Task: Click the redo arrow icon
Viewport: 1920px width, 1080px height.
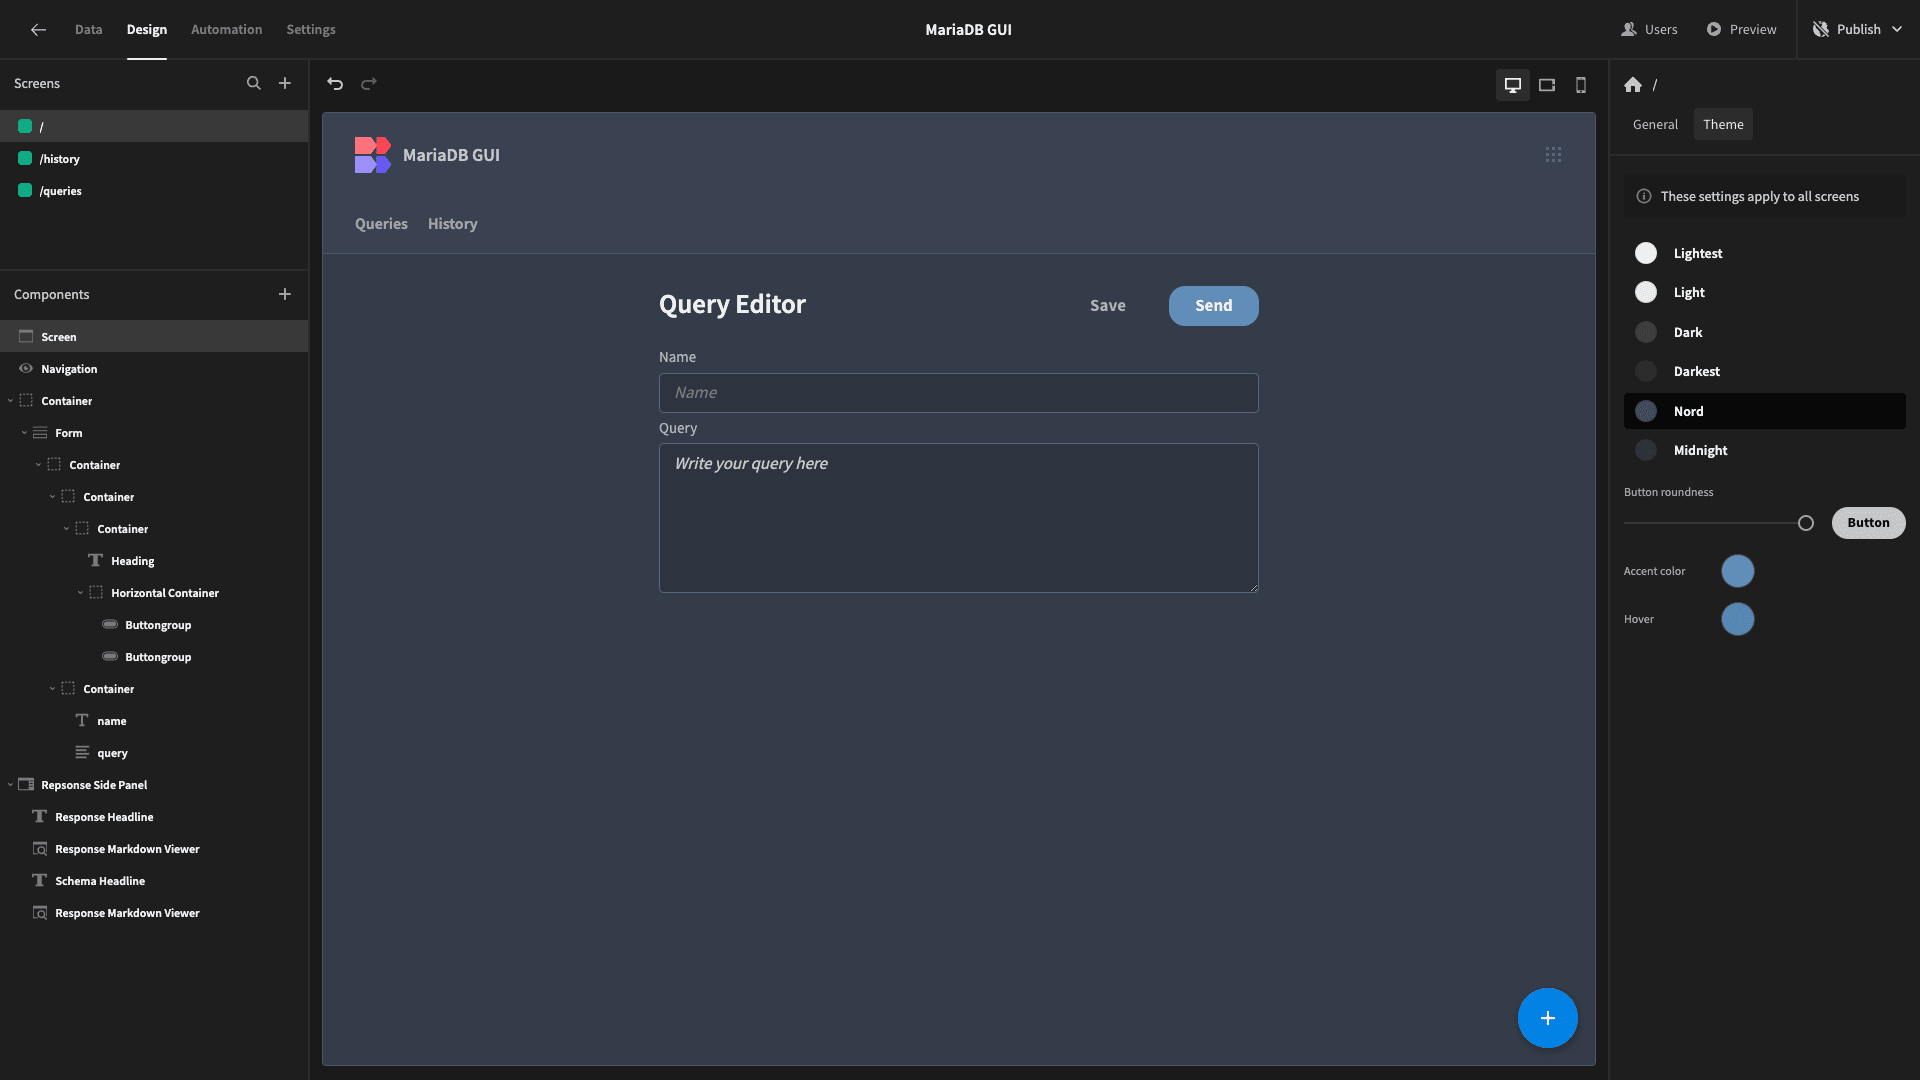Action: (x=369, y=84)
